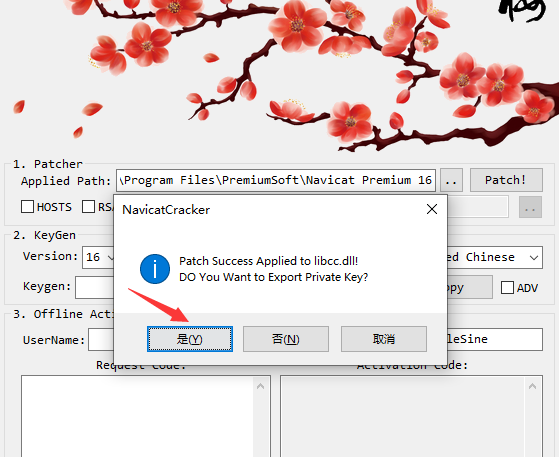This screenshot has height=457, width=559.
Task: Click the 是(Y) button in the dialog
Action: (190, 339)
